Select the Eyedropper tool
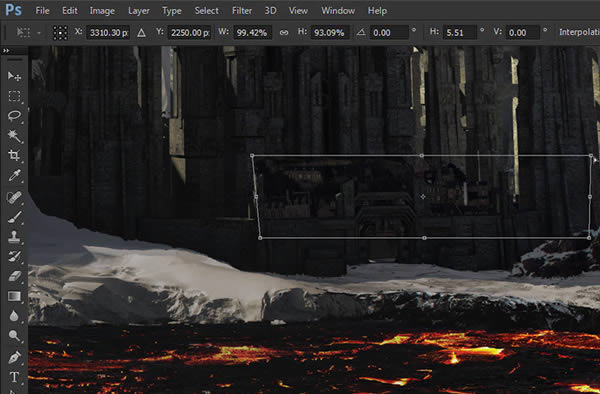The image size is (600, 394). pos(15,176)
